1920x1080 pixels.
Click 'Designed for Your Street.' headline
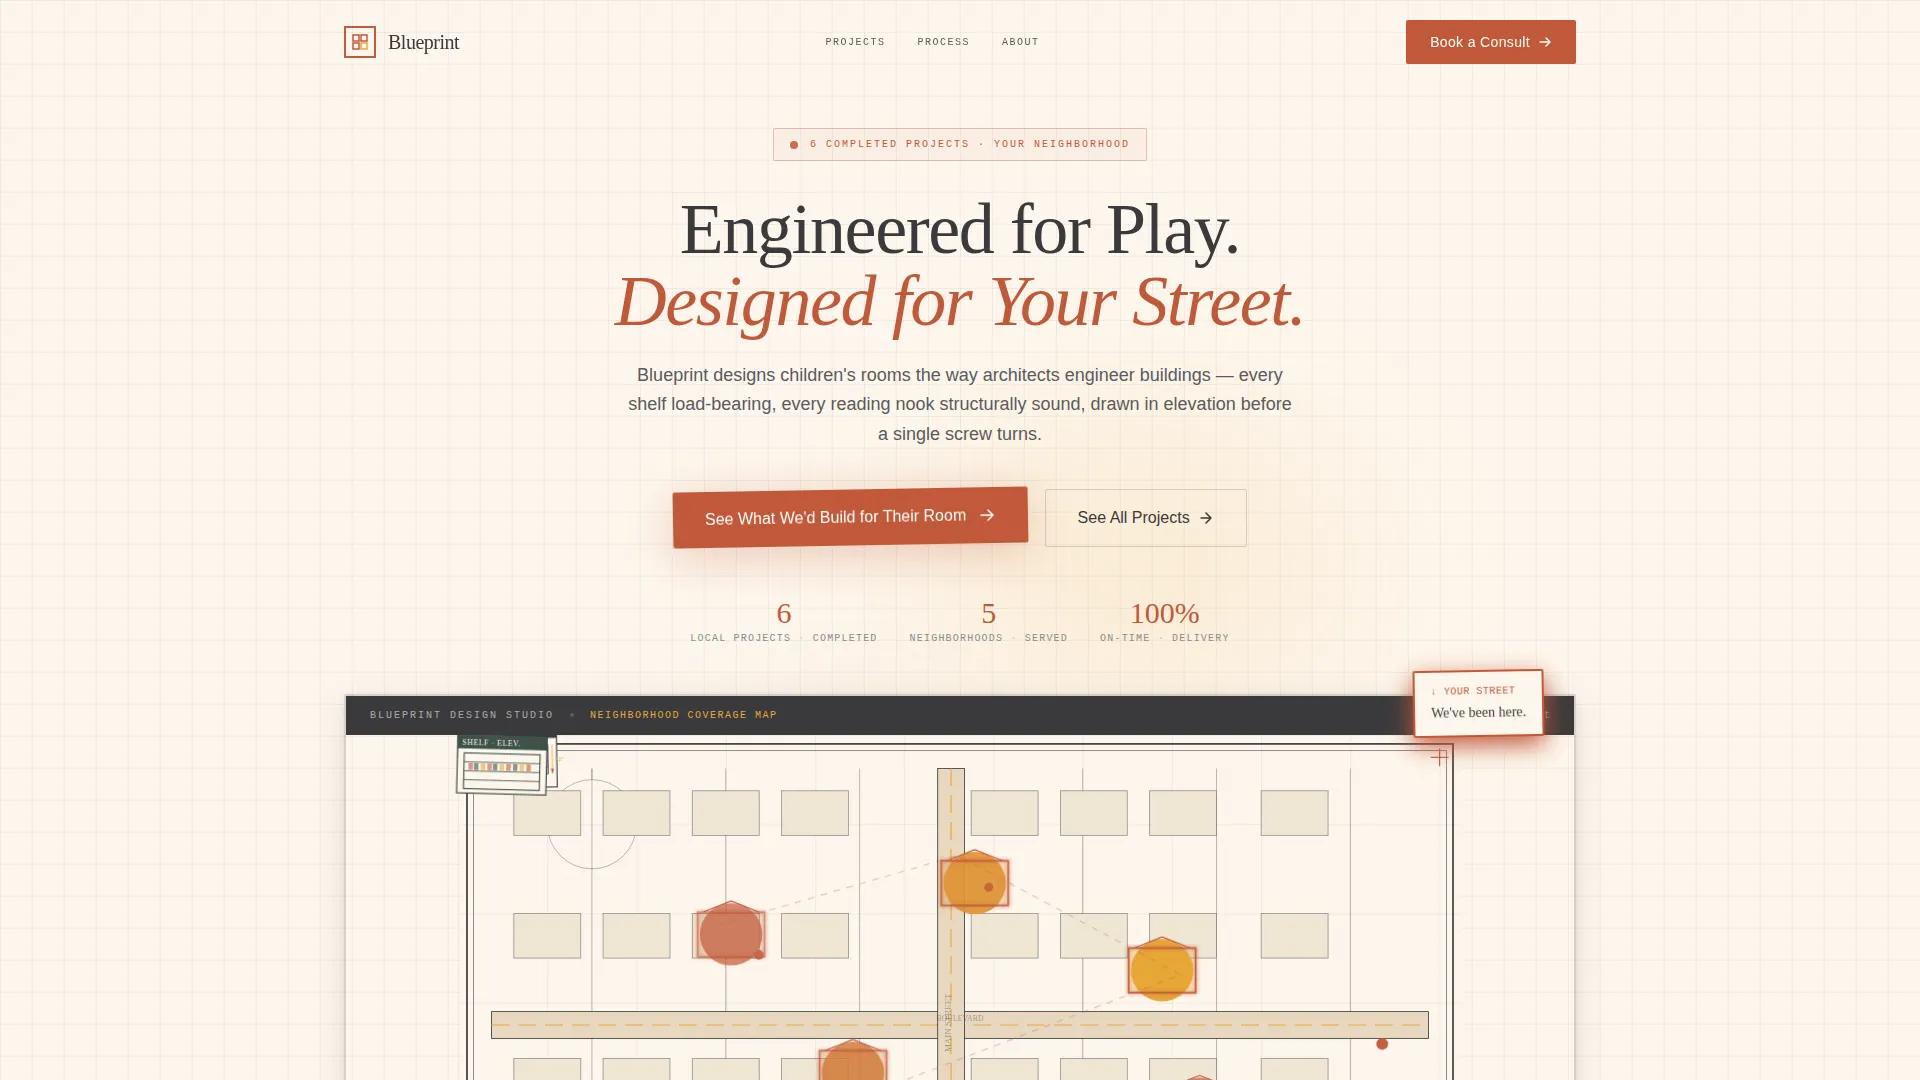(x=960, y=301)
